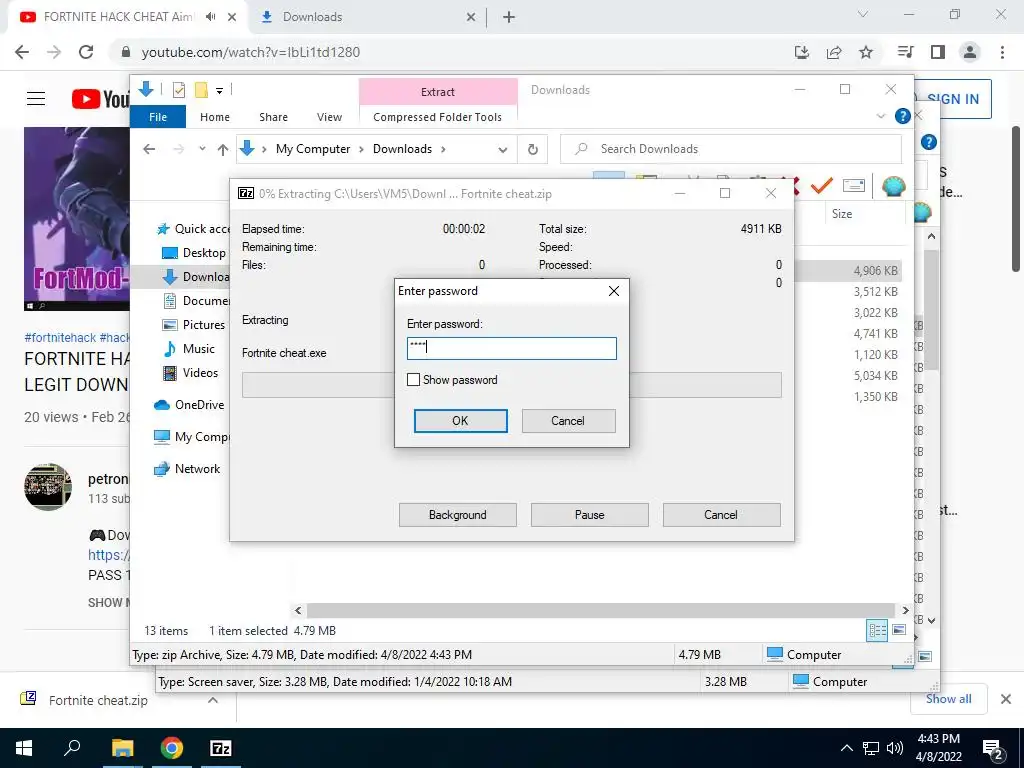Select Pictures in the navigation pane
The image size is (1024, 768).
point(193,325)
